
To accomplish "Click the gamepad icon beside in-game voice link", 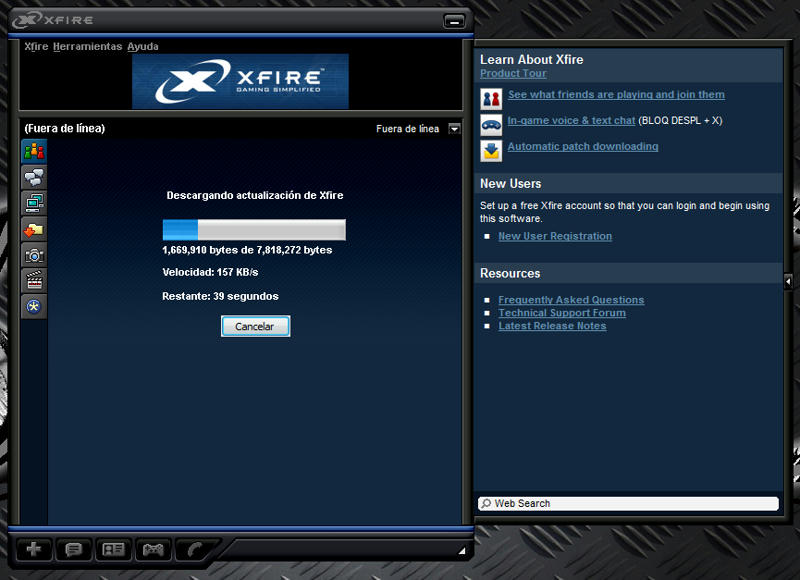I will 491,125.
